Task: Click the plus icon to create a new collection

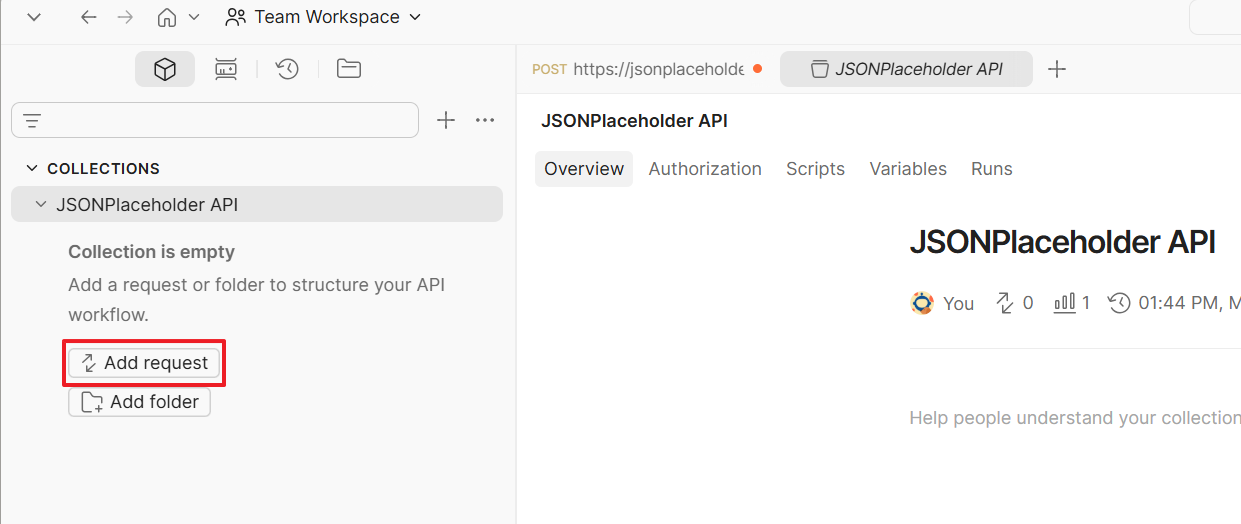Action: point(446,120)
